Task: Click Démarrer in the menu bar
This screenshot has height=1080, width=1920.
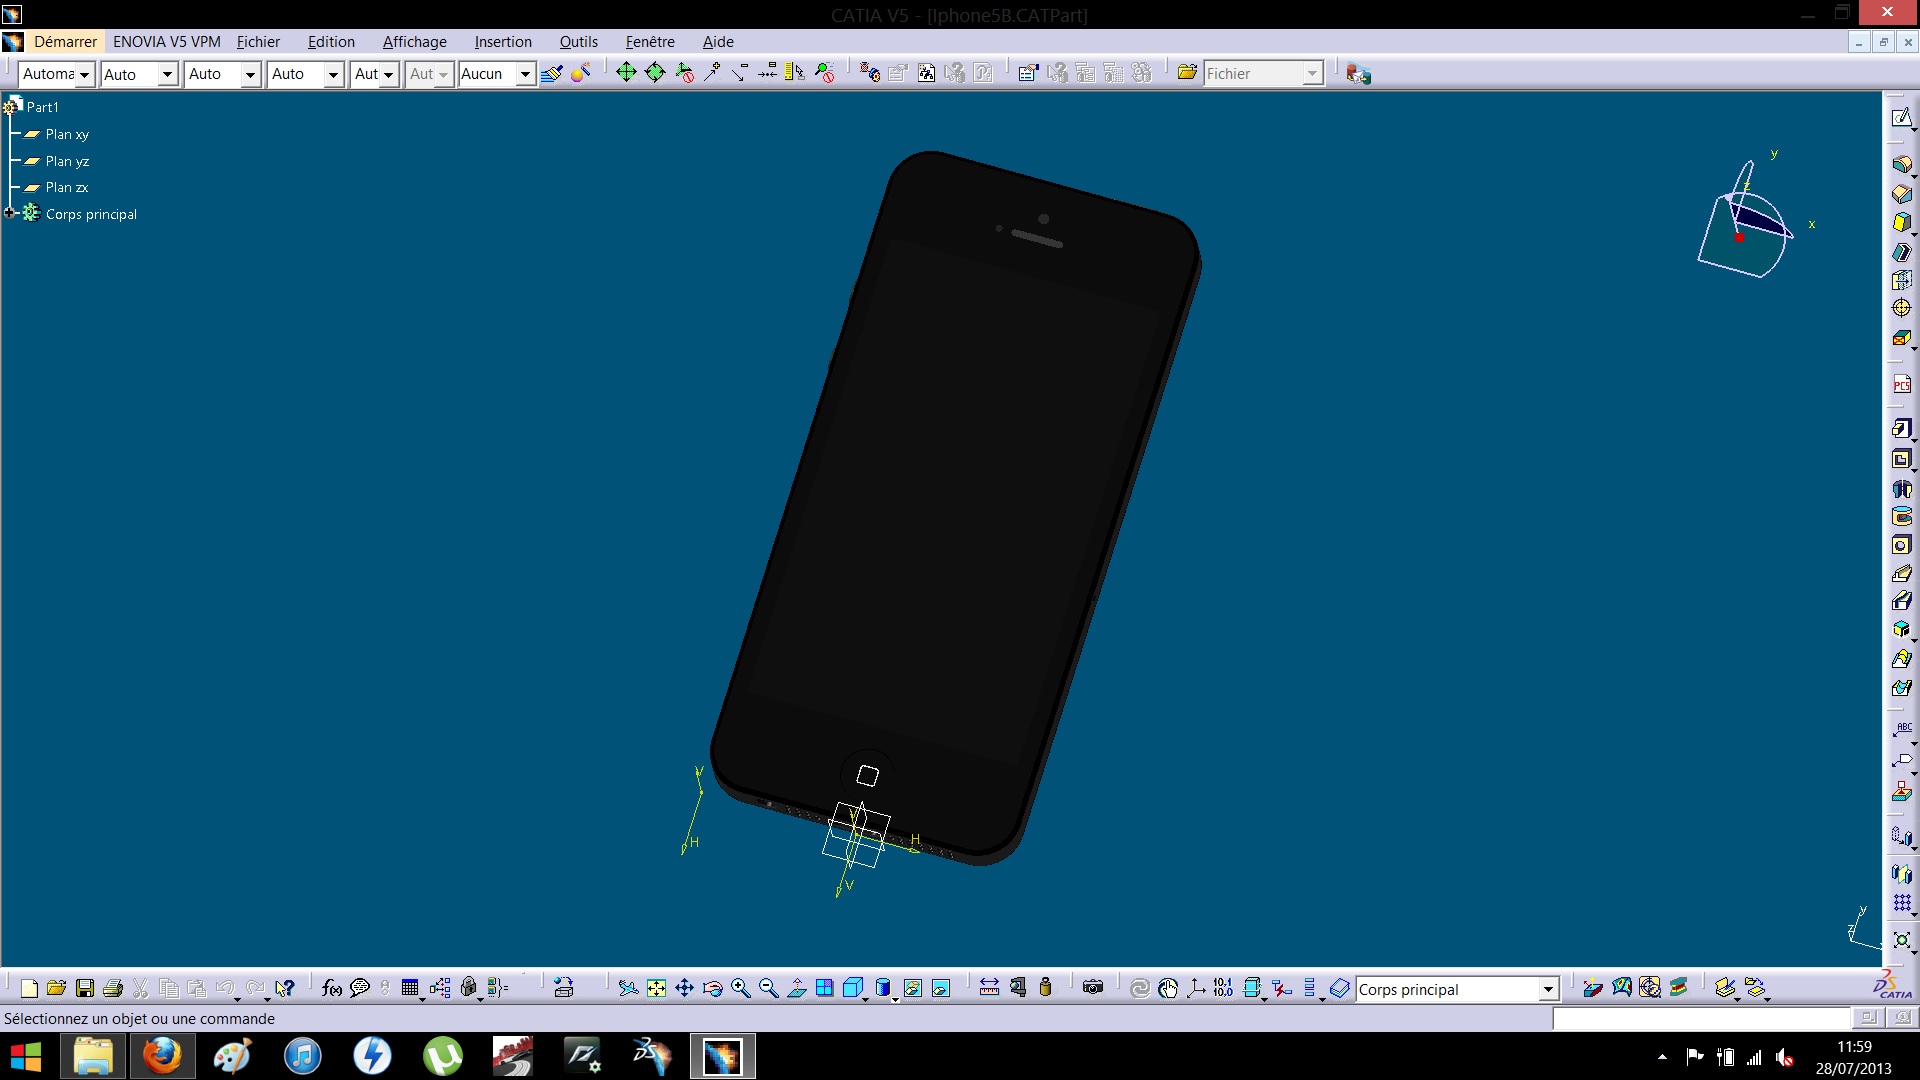Action: 65,42
